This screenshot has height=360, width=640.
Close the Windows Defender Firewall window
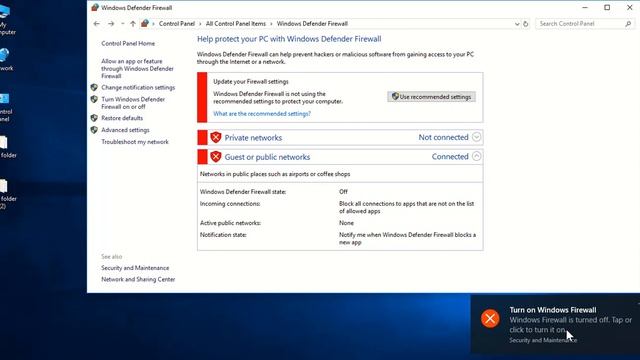tap(629, 7)
